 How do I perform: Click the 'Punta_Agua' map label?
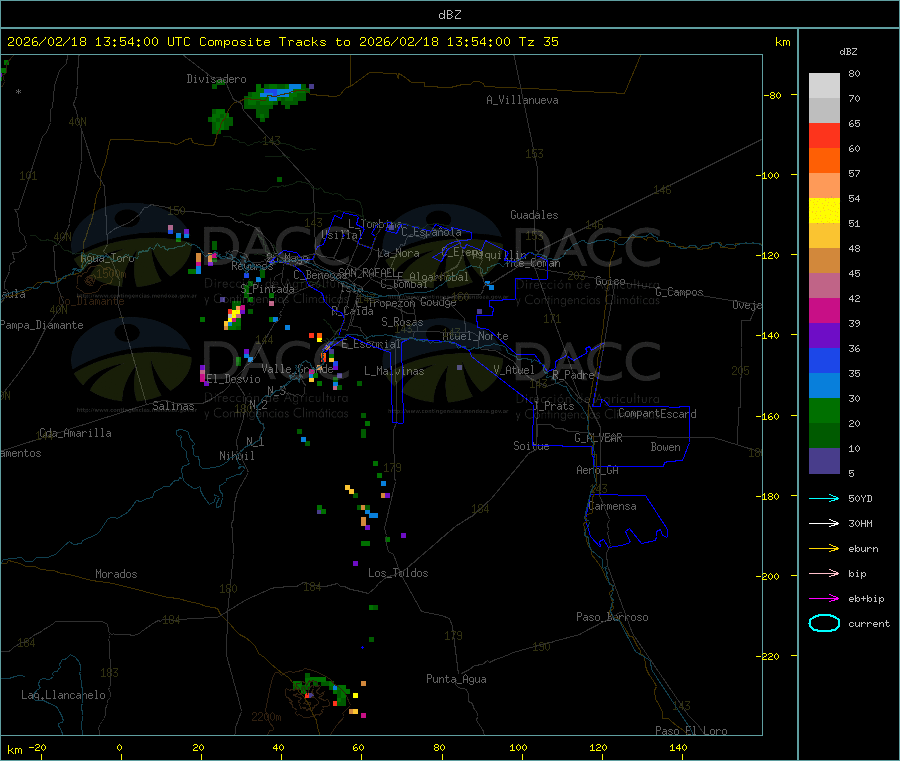(456, 679)
